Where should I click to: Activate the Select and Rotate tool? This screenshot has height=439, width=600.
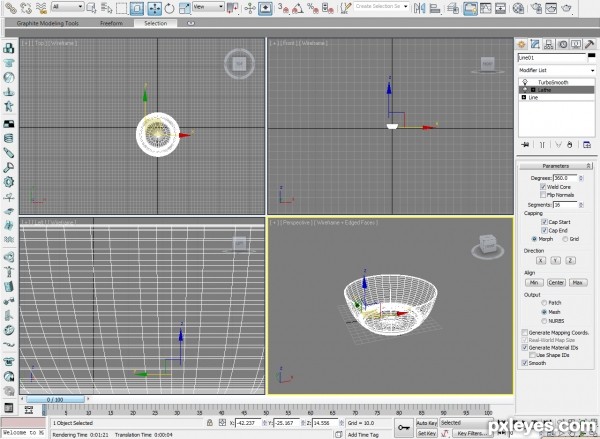coord(169,8)
